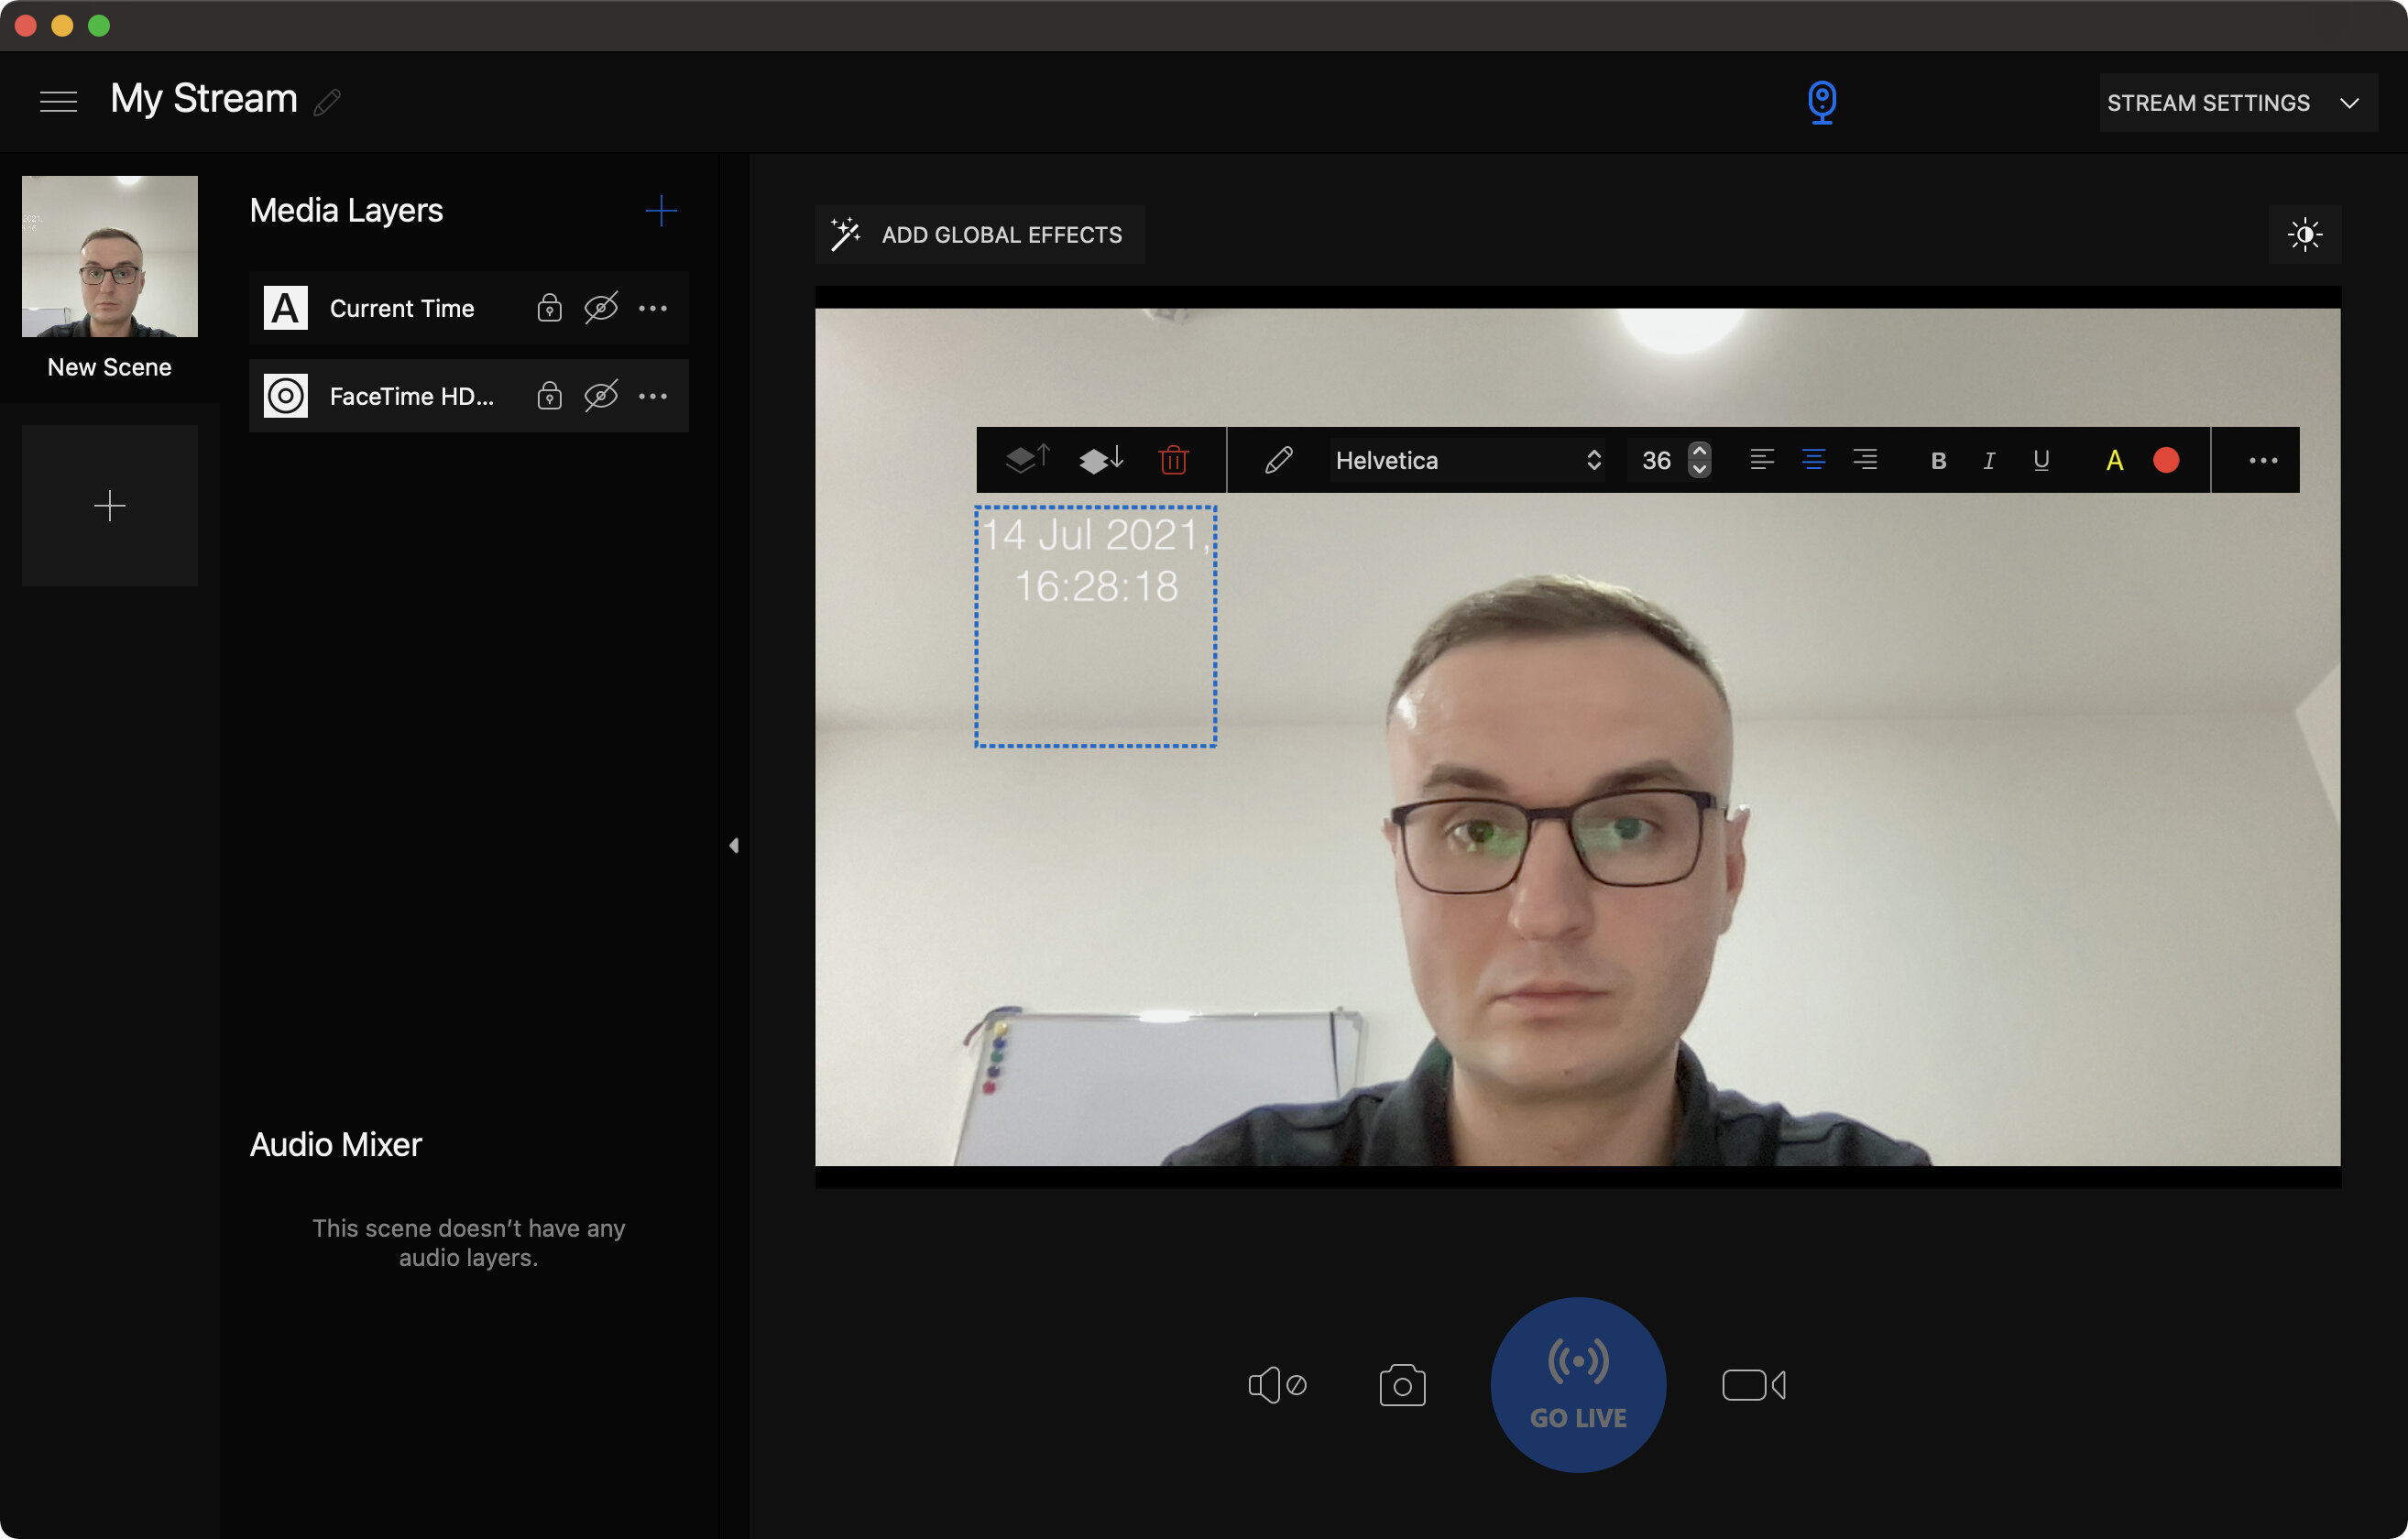Click the edit text pencil icon
Screen dimensions: 2408x1539
point(1279,460)
